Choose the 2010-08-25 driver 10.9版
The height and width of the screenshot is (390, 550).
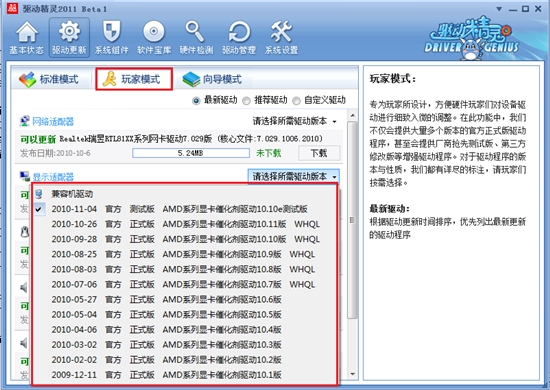(185, 254)
